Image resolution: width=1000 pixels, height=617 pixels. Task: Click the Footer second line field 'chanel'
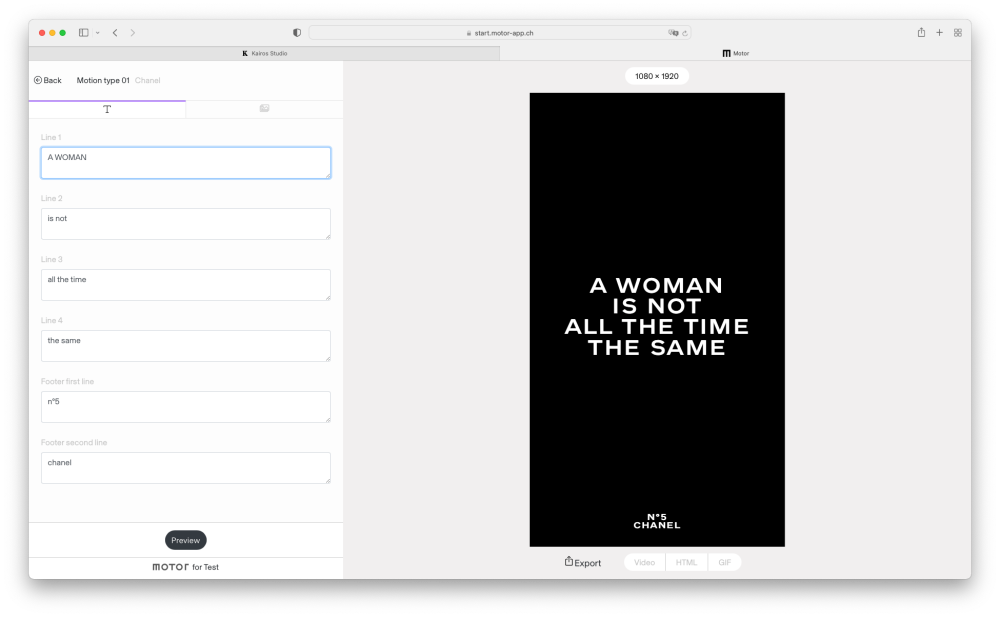[186, 468]
